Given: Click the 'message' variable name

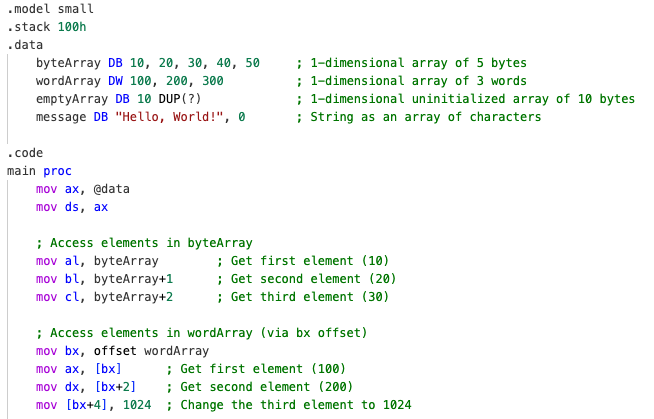Looking at the screenshot, I should pyautogui.click(x=61, y=117).
